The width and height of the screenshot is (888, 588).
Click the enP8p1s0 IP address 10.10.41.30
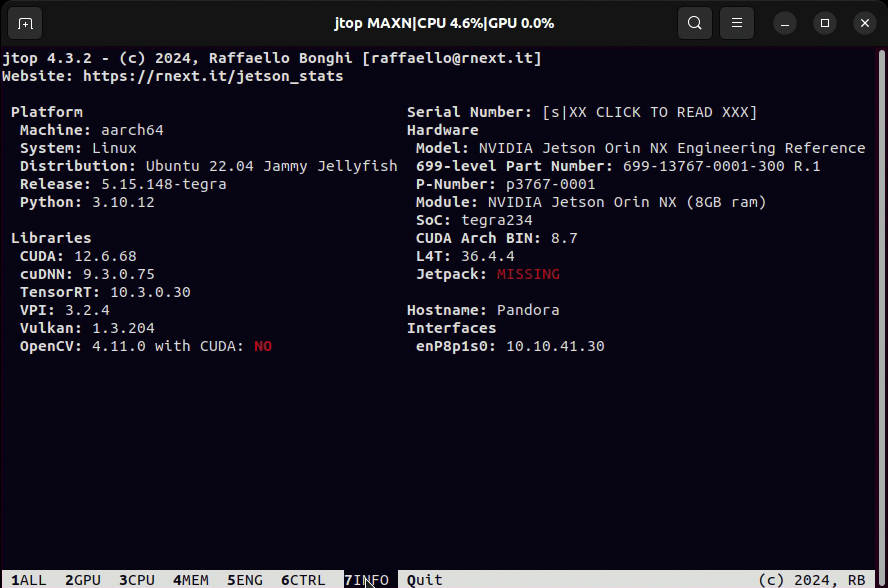click(555, 346)
